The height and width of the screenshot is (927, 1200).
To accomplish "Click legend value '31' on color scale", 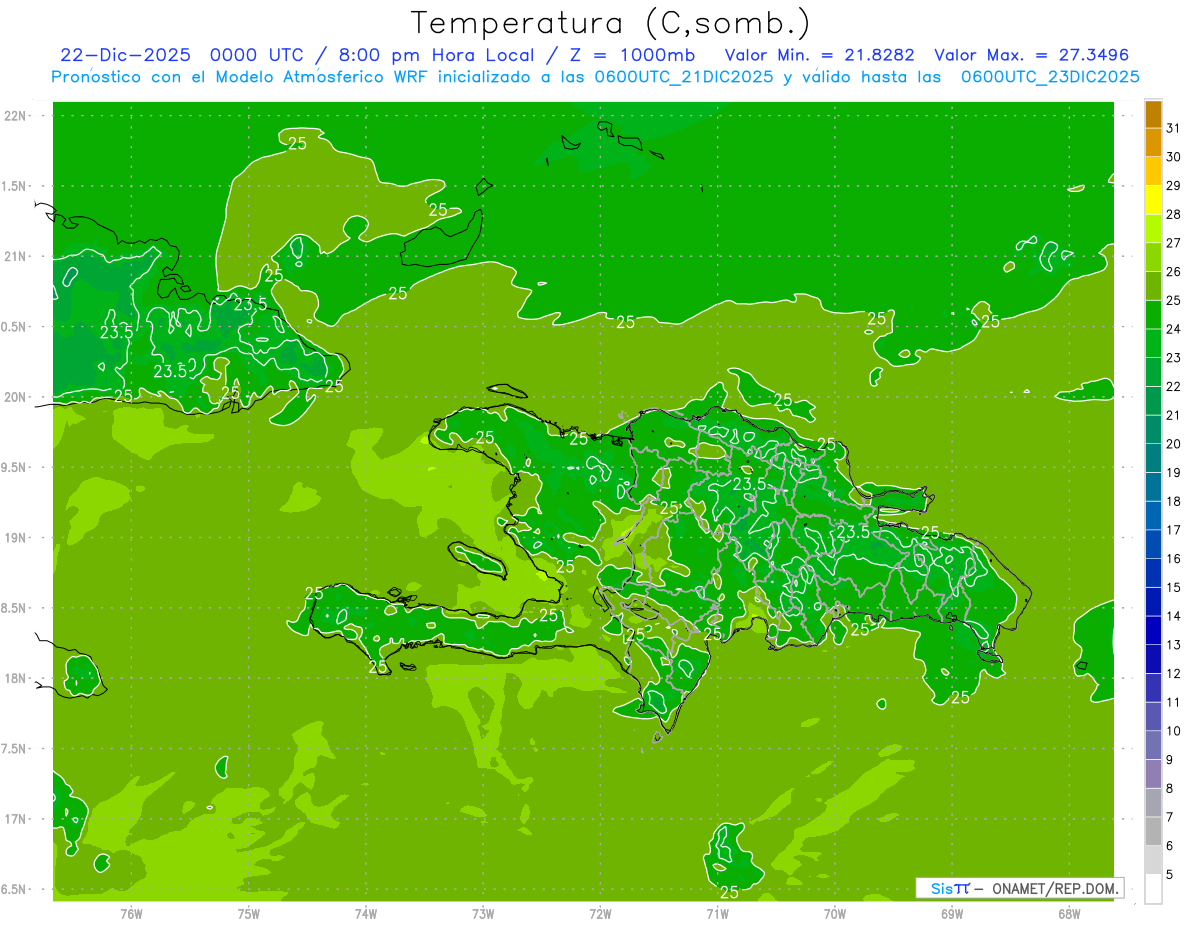I will point(1174,128).
